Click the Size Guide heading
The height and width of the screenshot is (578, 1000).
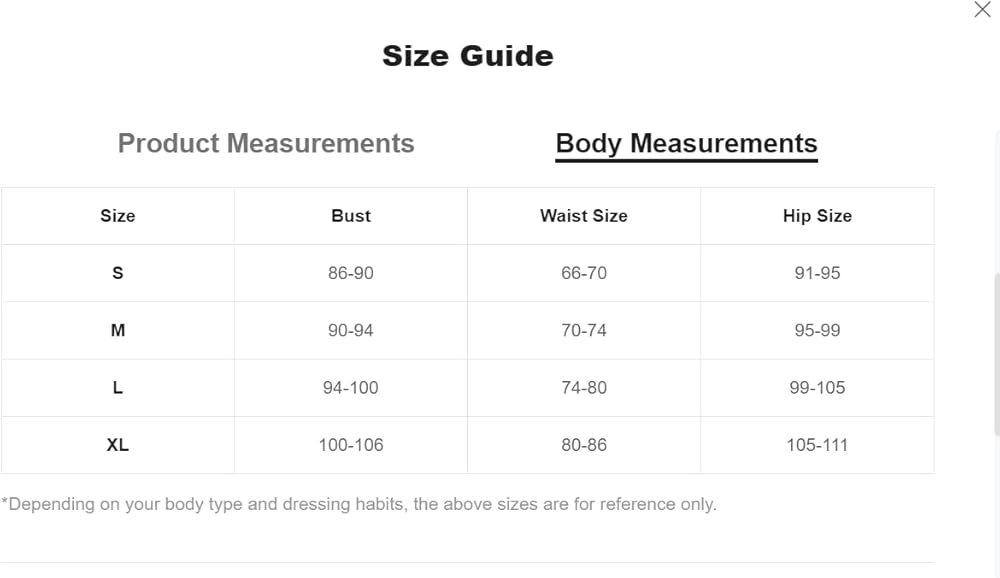[468, 56]
